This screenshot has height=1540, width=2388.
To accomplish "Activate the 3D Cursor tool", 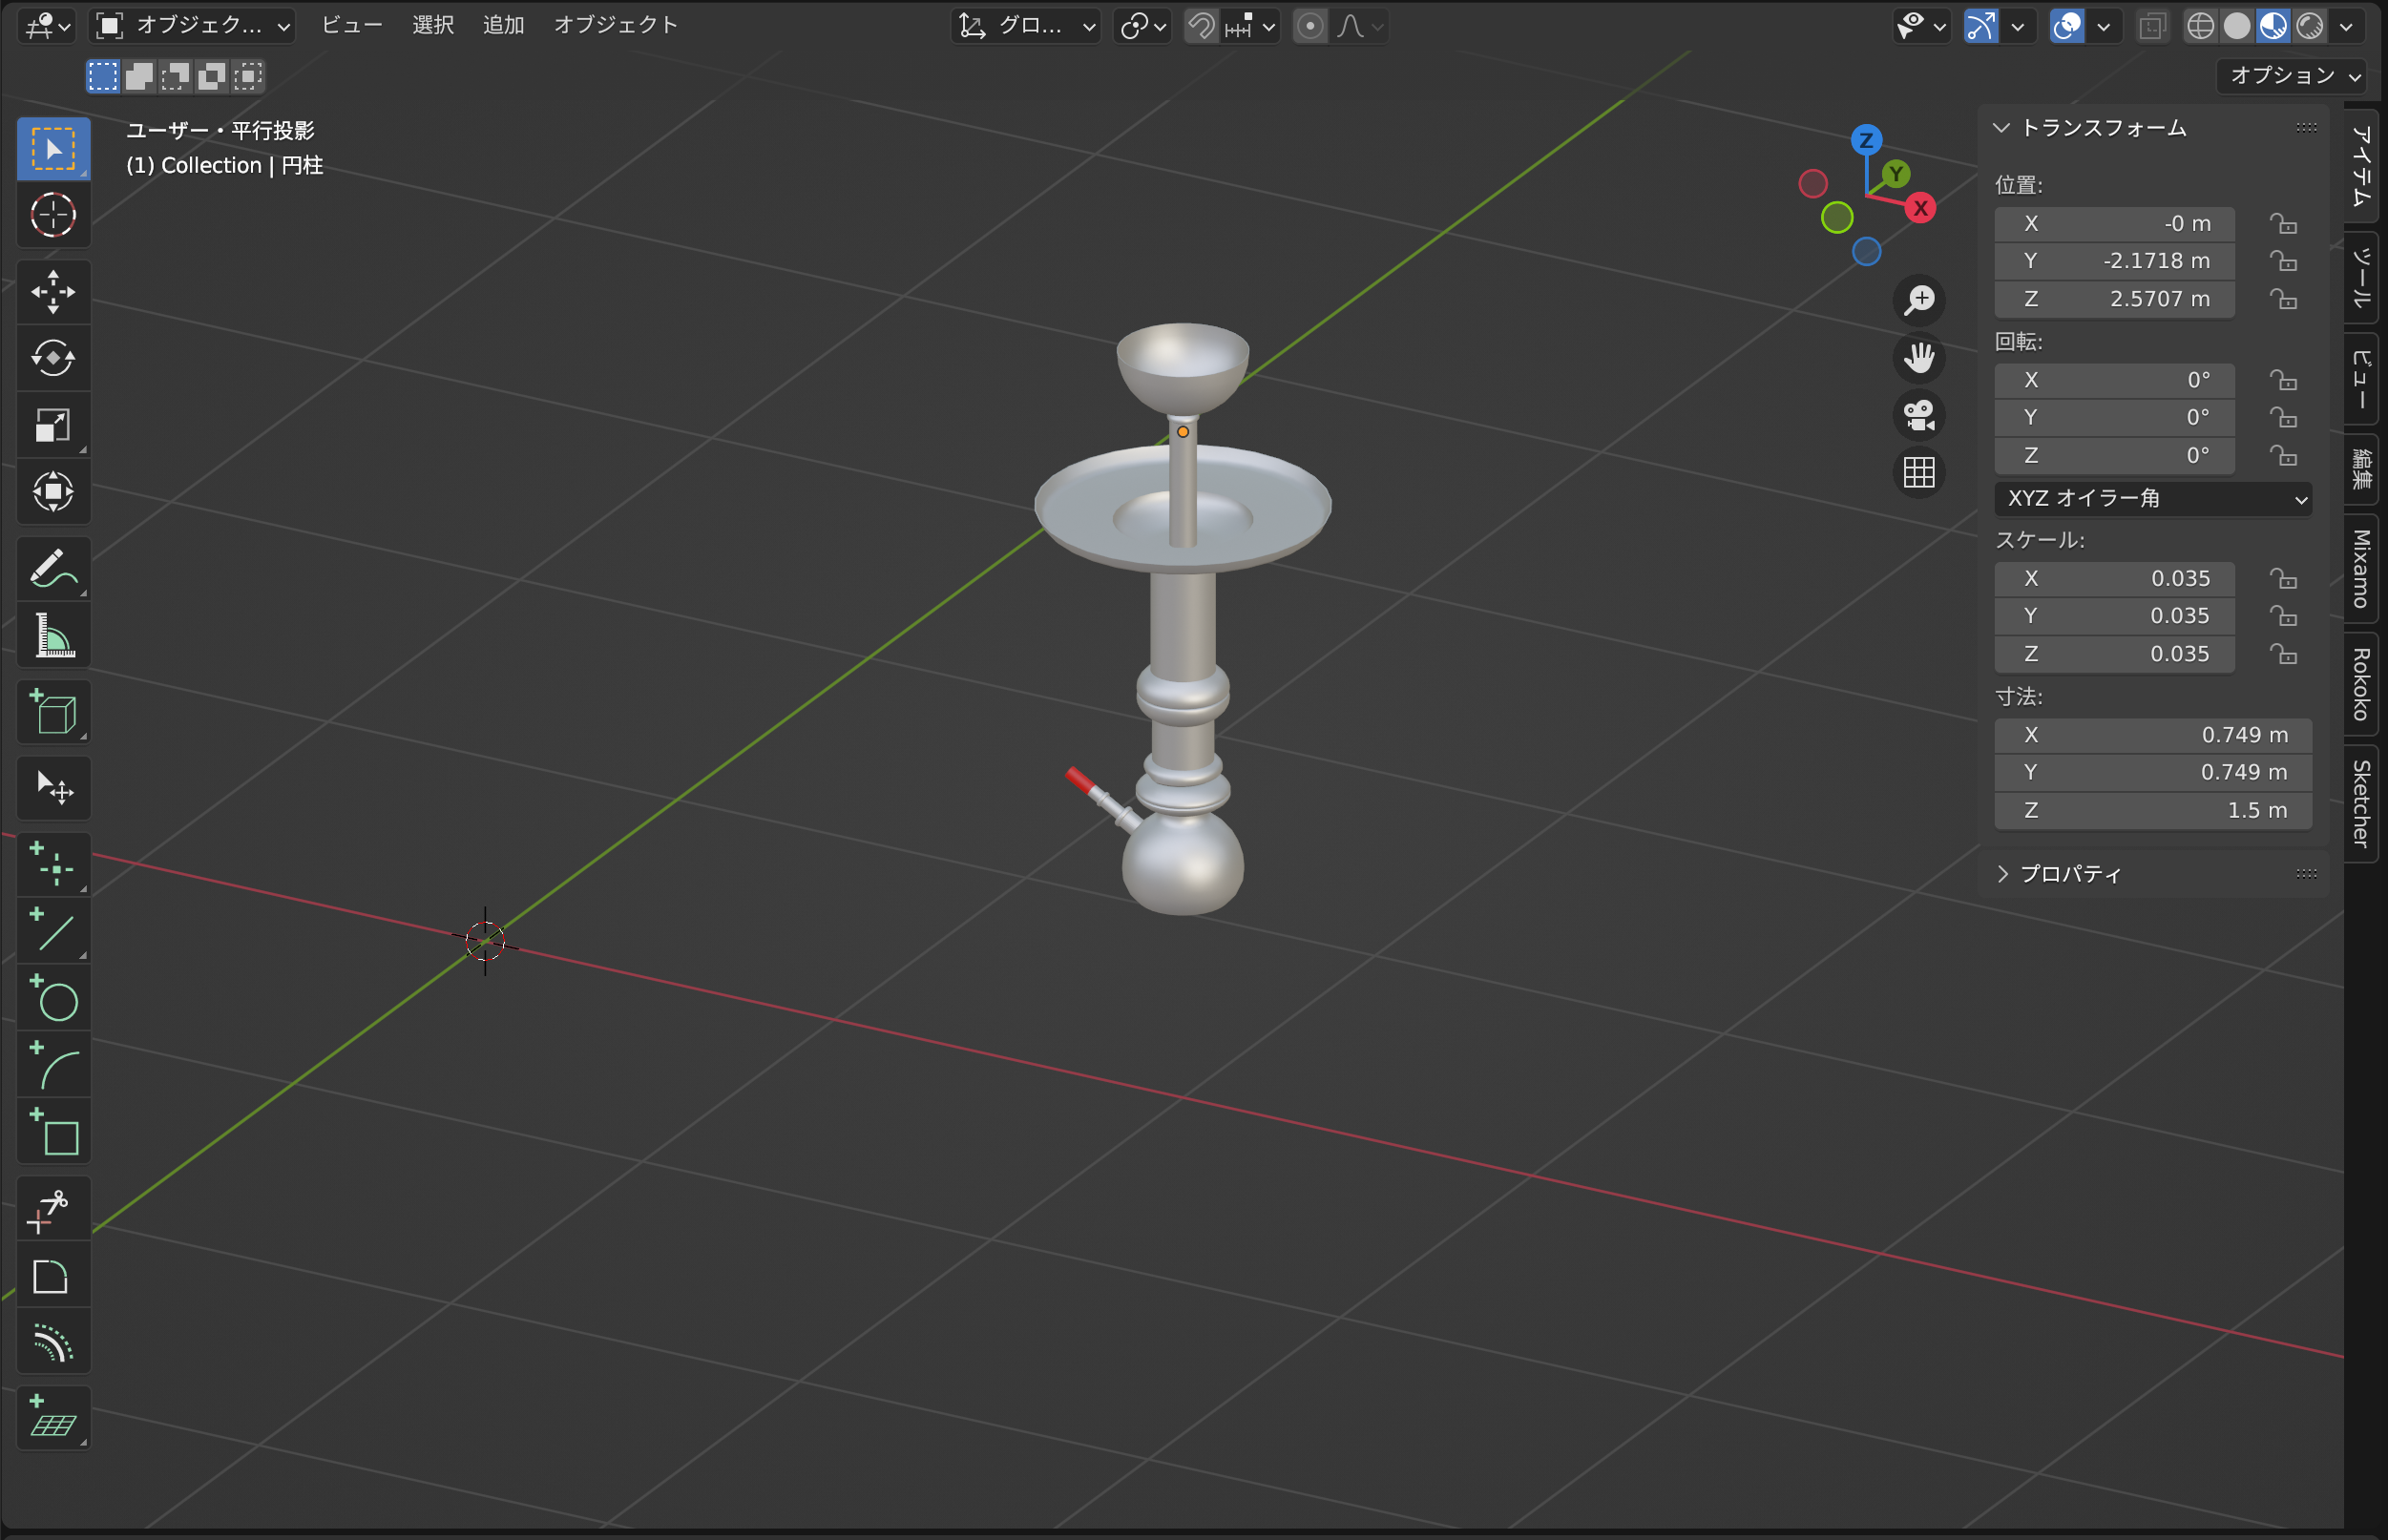I will 54,214.
